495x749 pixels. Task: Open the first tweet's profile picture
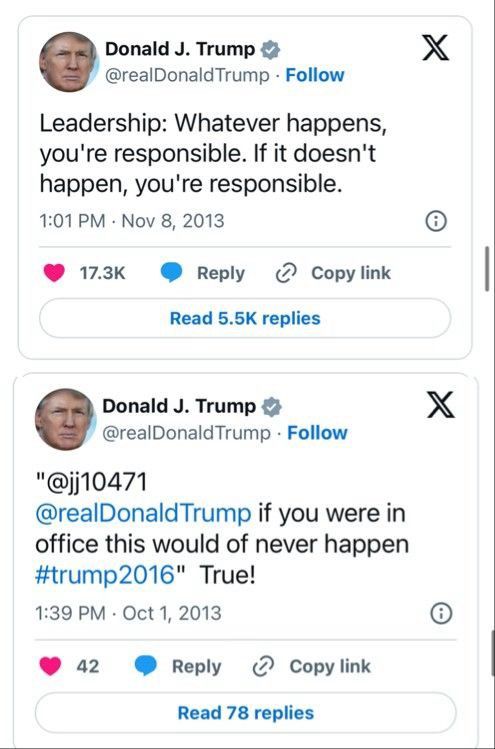point(69,62)
